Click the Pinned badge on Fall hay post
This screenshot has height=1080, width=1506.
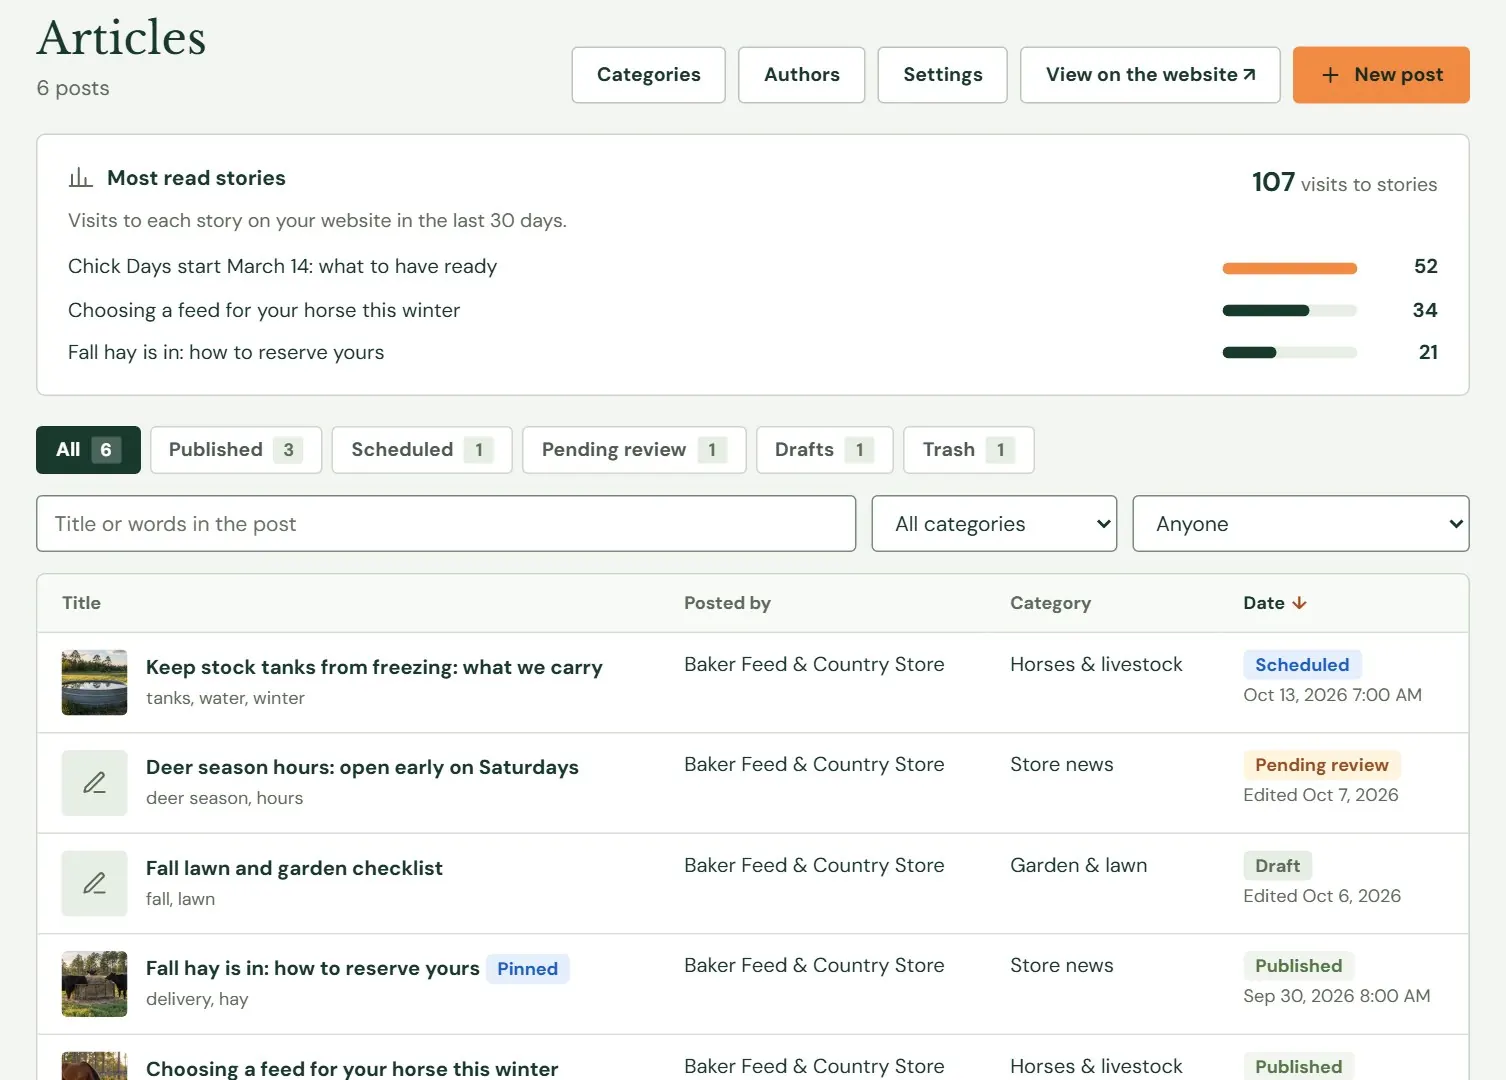pos(527,969)
